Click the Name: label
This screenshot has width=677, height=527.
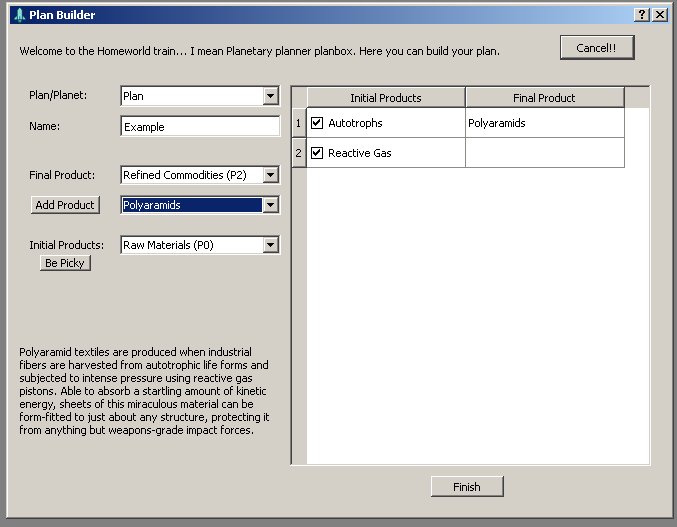(x=44, y=126)
